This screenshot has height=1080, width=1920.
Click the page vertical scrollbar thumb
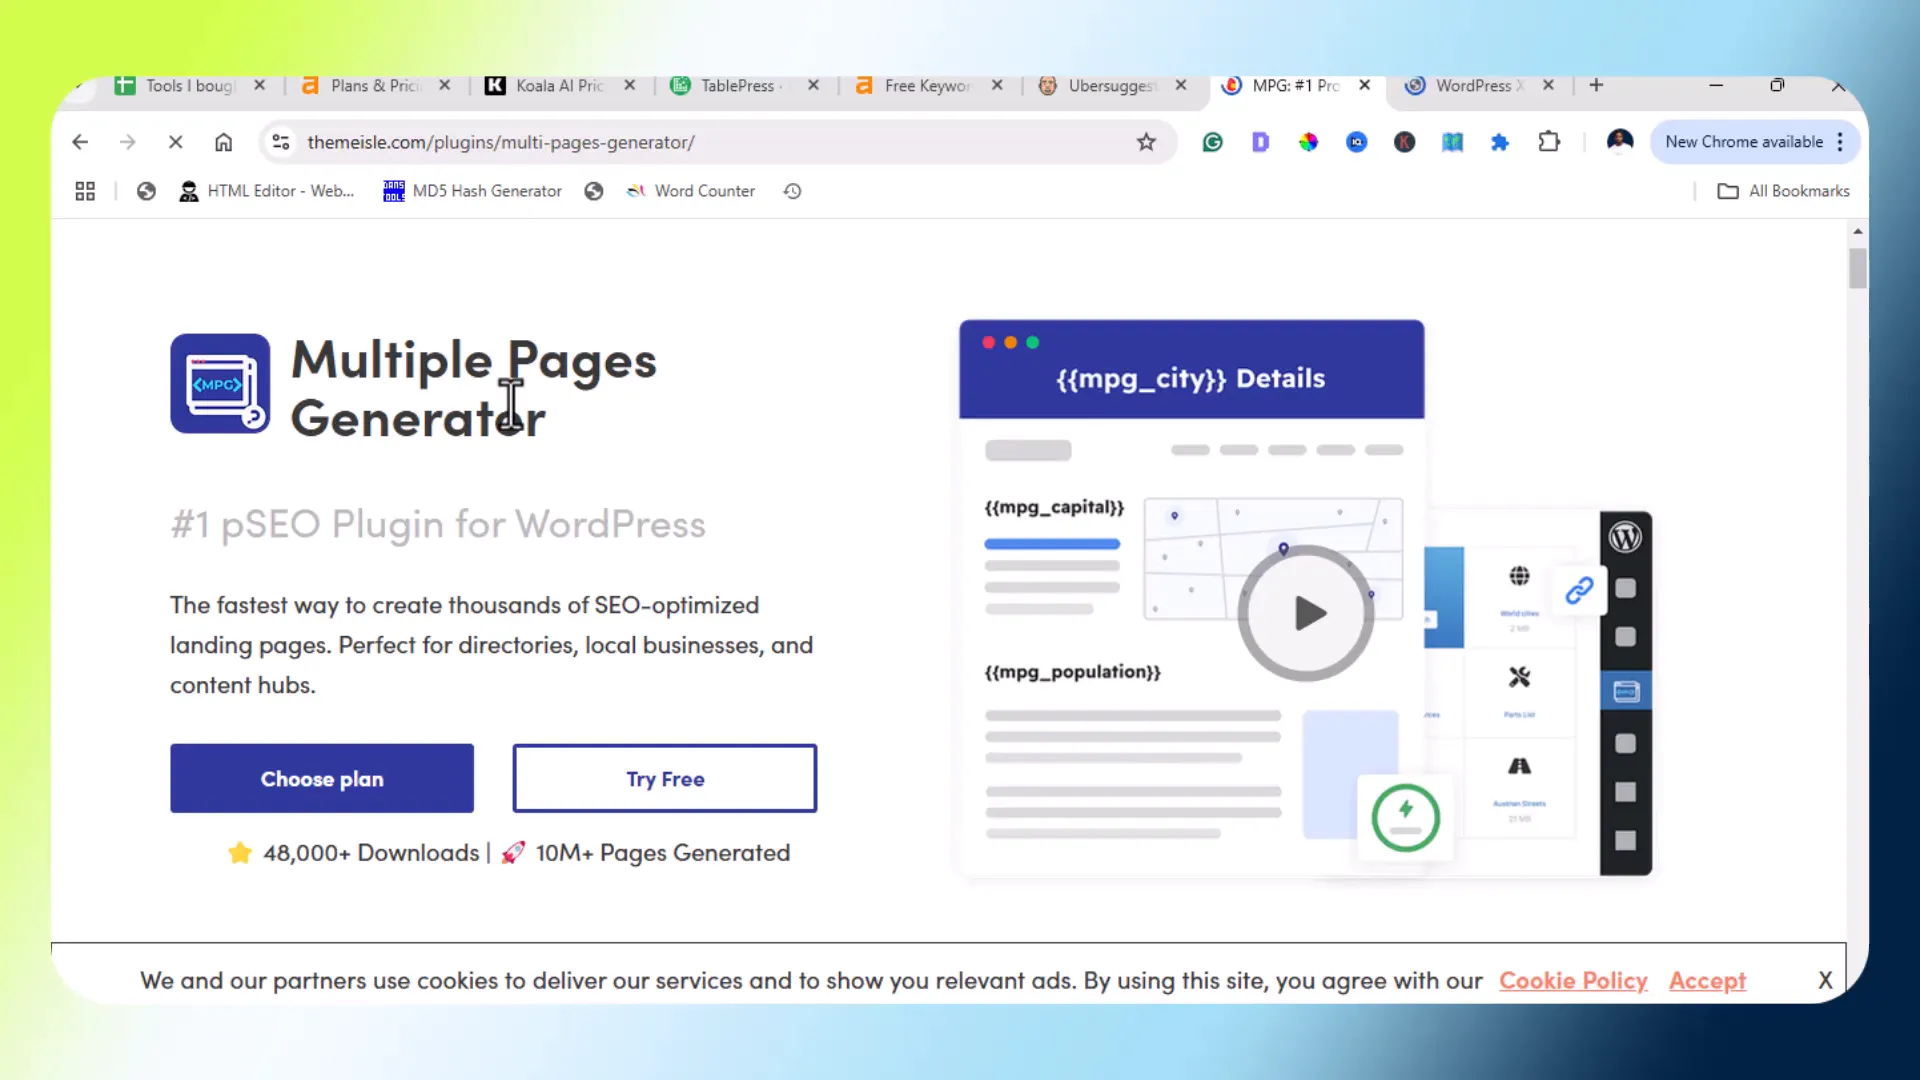[x=1858, y=268]
